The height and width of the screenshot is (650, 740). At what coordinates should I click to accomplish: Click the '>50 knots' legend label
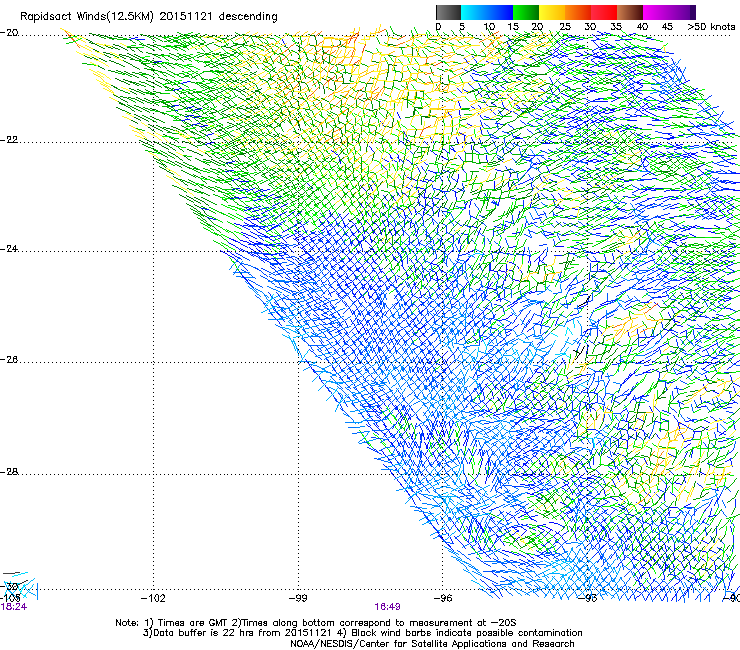coord(711,26)
